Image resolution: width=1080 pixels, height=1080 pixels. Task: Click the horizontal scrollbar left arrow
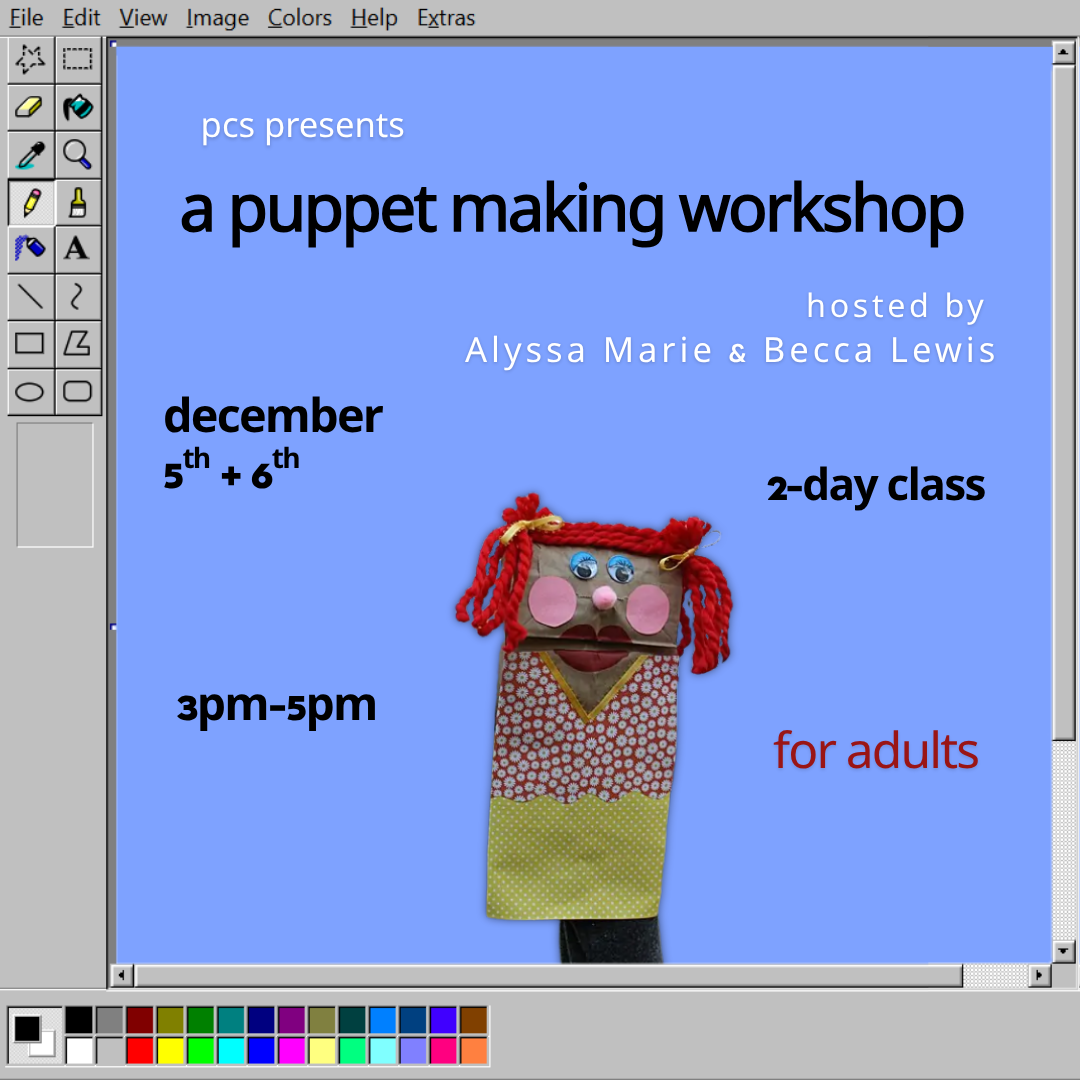(x=122, y=975)
